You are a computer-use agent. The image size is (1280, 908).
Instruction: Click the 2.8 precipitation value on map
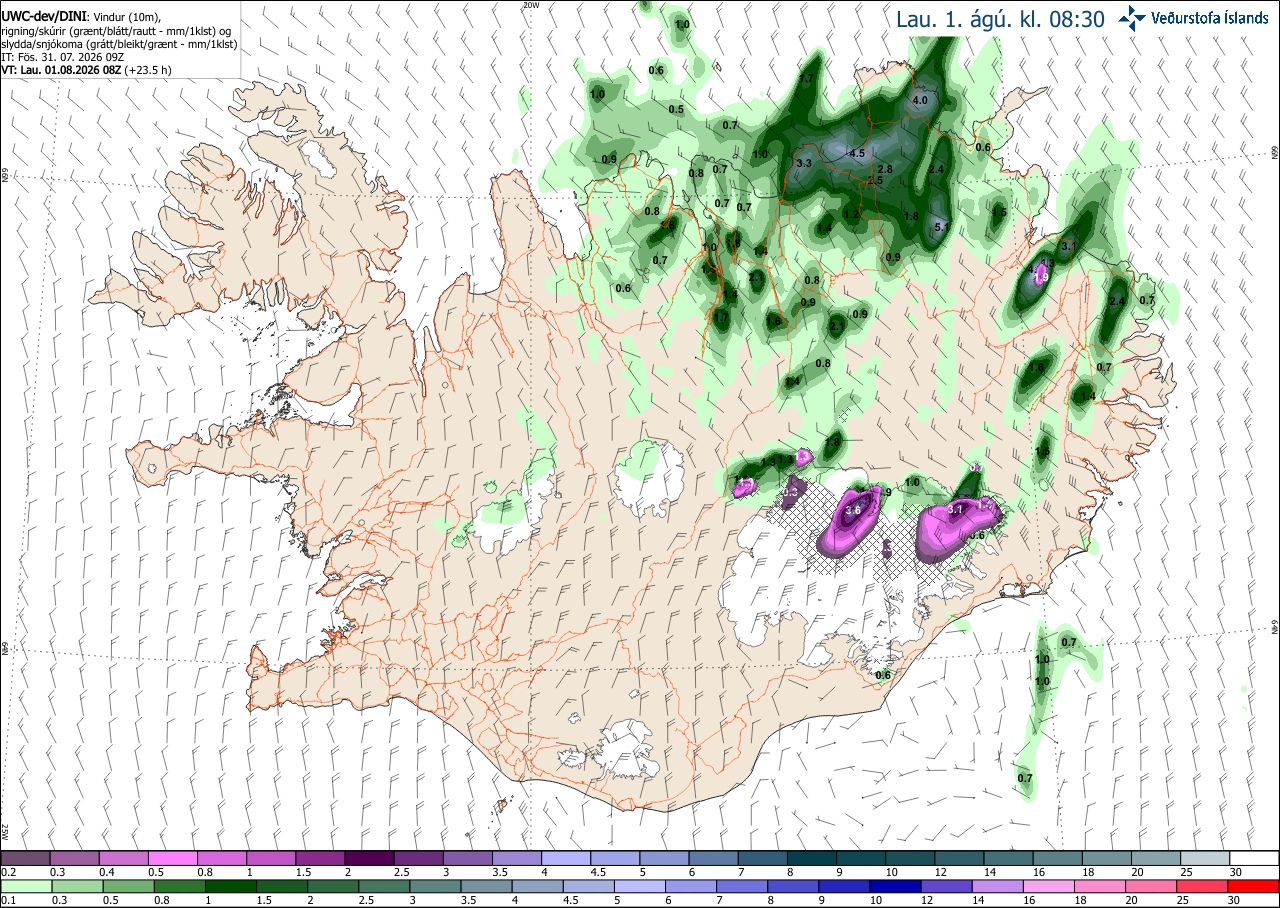click(885, 170)
